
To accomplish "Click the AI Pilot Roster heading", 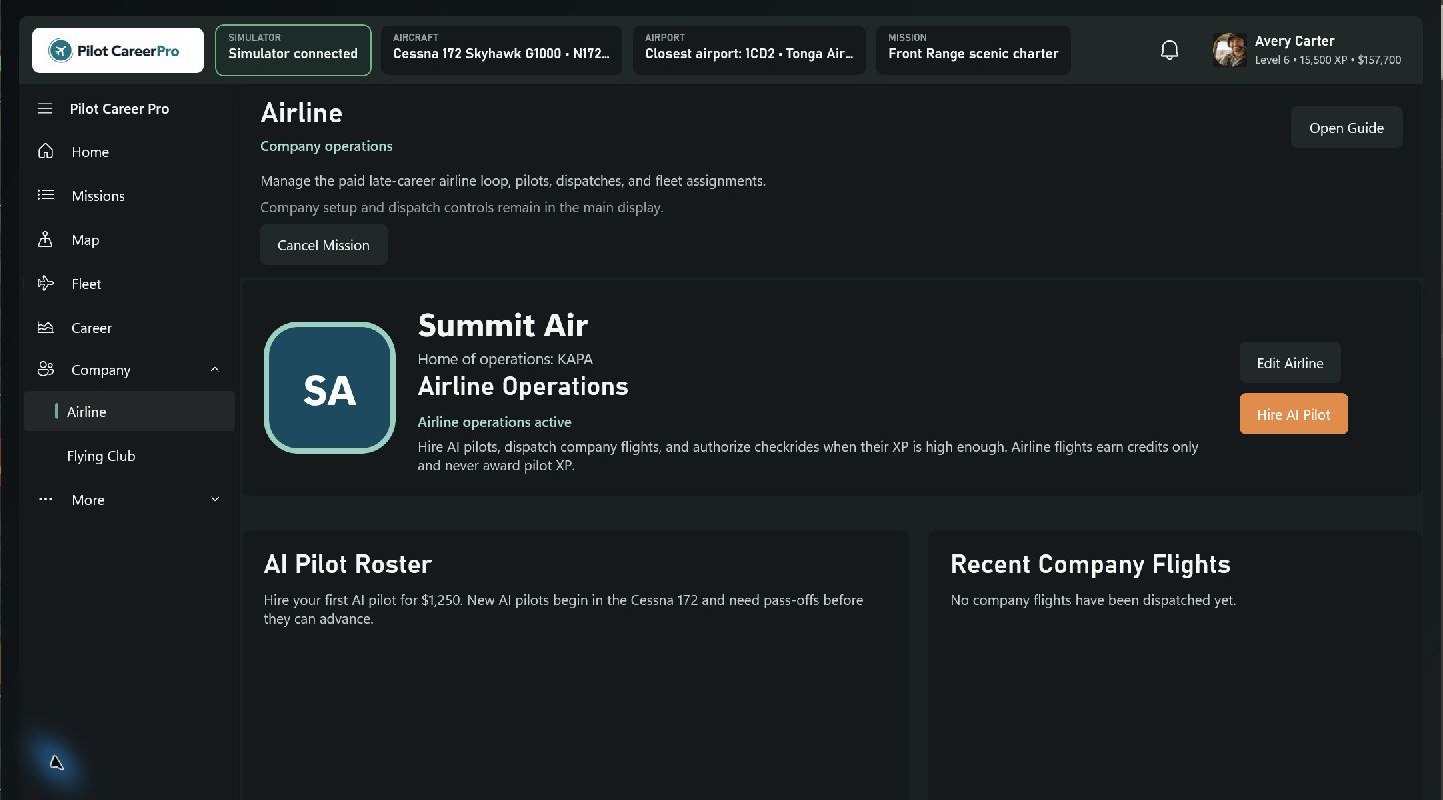I will tap(348, 564).
